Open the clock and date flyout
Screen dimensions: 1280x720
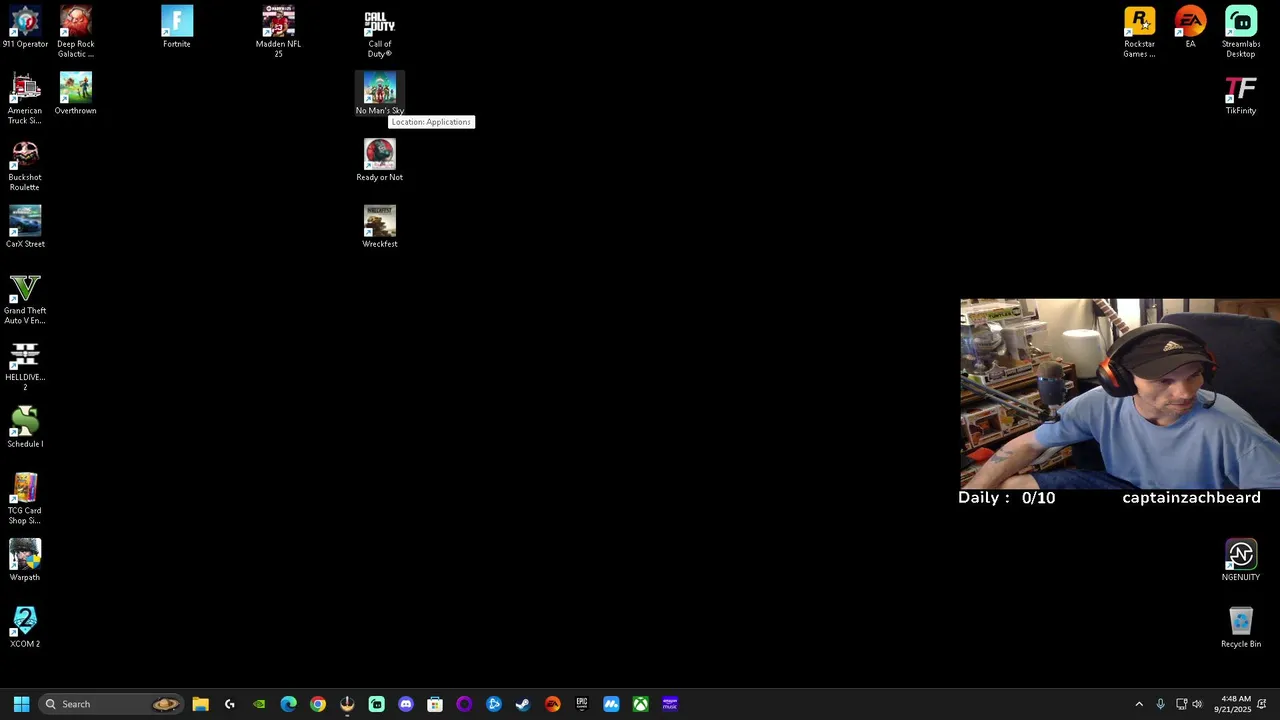pyautogui.click(x=1232, y=704)
